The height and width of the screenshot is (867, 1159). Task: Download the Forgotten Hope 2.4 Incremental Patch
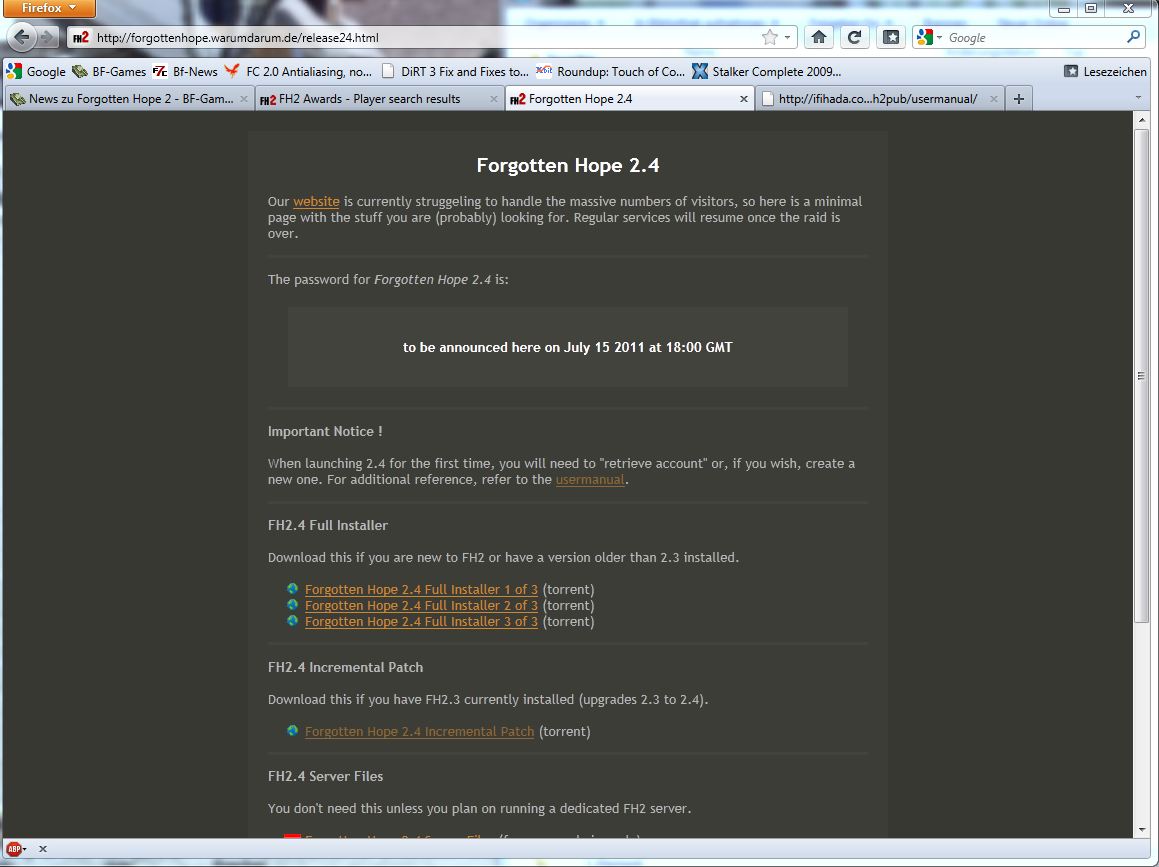point(419,732)
